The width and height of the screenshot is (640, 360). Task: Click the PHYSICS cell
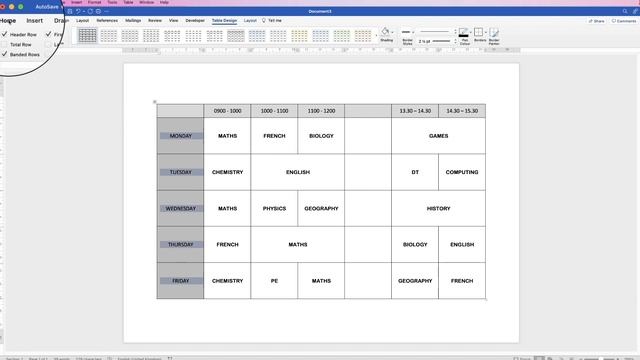pos(274,209)
